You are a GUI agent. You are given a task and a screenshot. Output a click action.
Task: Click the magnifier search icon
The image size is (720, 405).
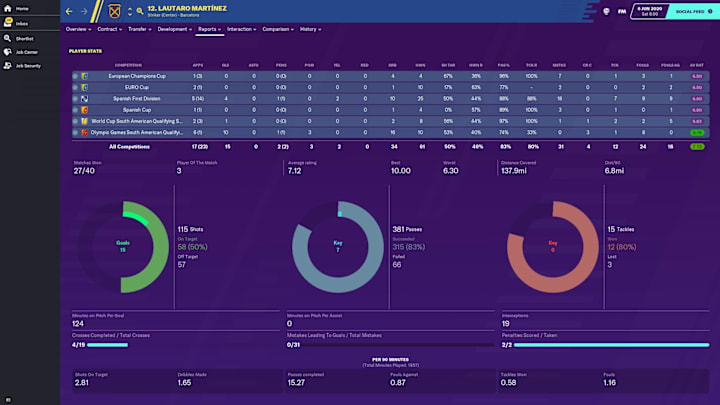[x=140, y=11]
